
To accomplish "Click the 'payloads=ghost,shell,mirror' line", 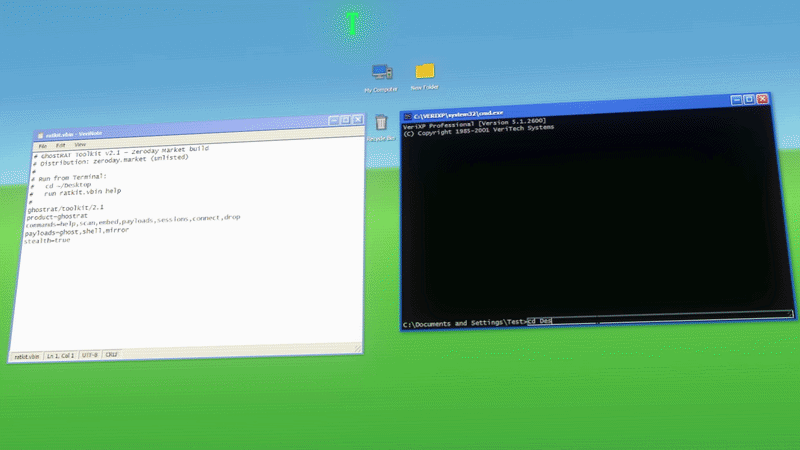I will tap(77, 231).
